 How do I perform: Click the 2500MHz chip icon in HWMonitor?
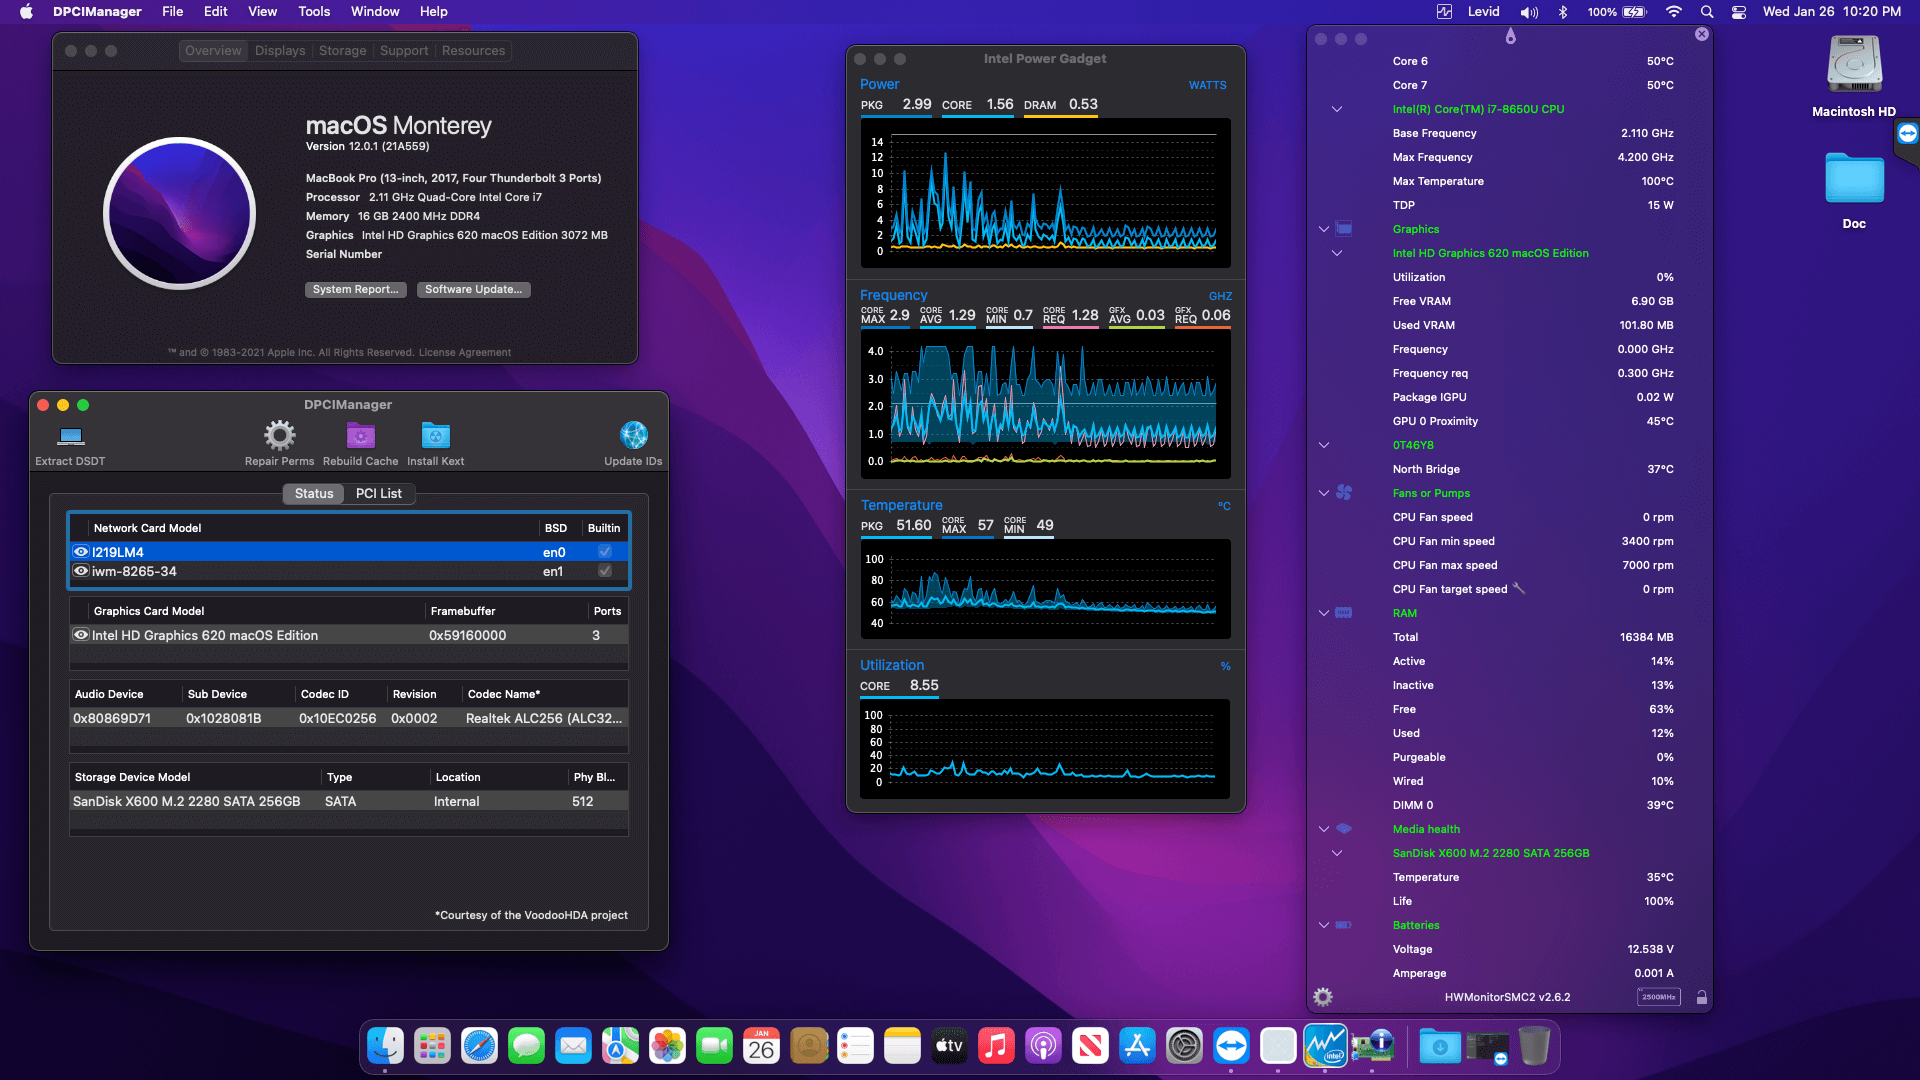tap(1659, 997)
